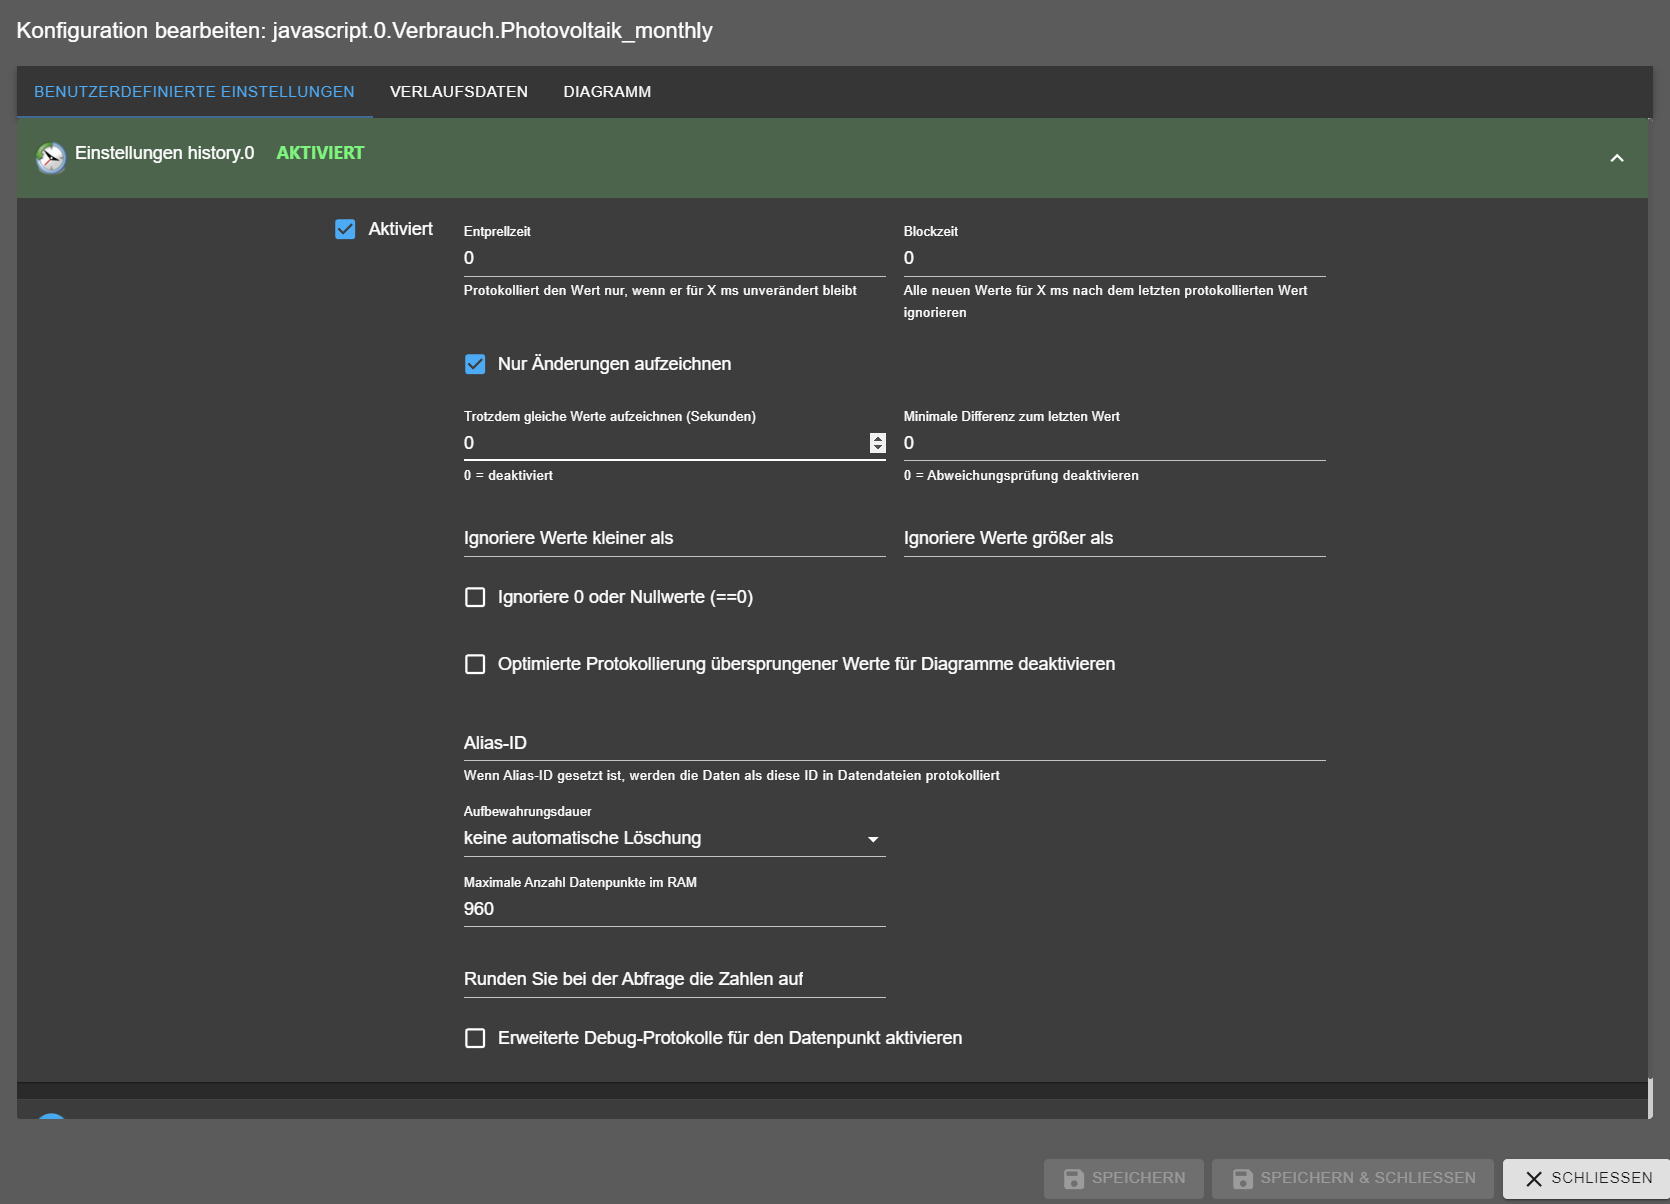Viewport: 1670px width, 1204px height.
Task: Edit Maximale Anzahl Datenpunkte im RAM value
Action: 674,909
